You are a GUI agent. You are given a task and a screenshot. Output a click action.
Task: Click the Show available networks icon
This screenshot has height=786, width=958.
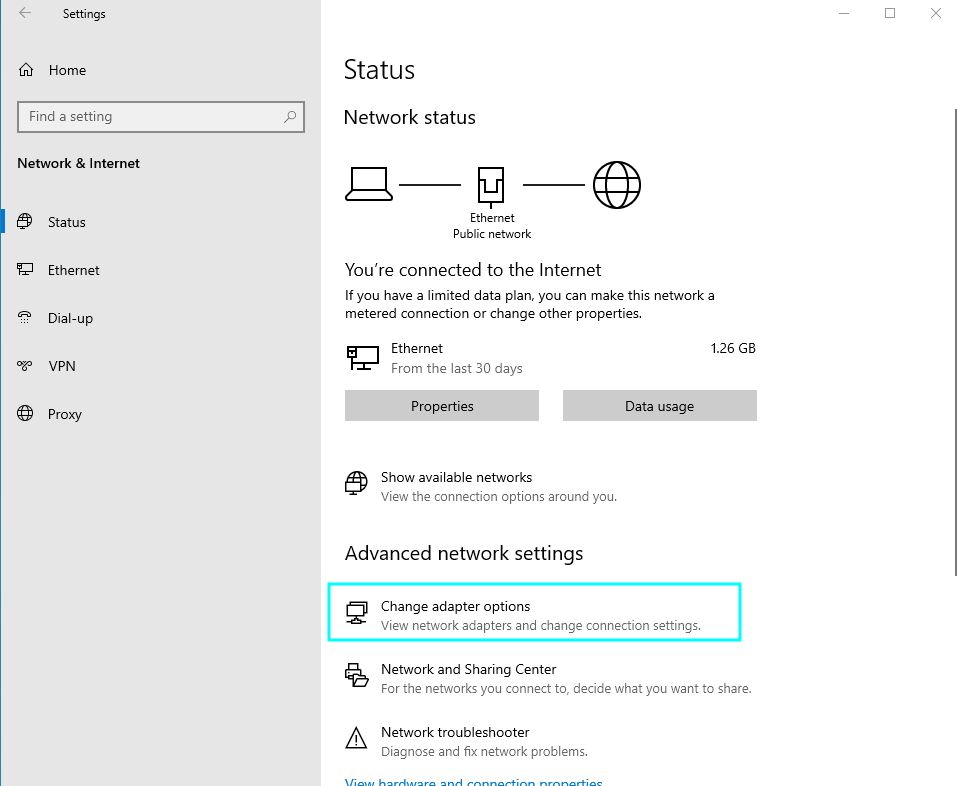click(356, 483)
